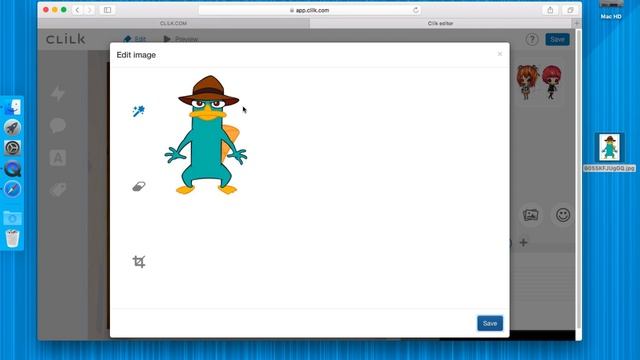Select the magic wand tool

point(139,111)
